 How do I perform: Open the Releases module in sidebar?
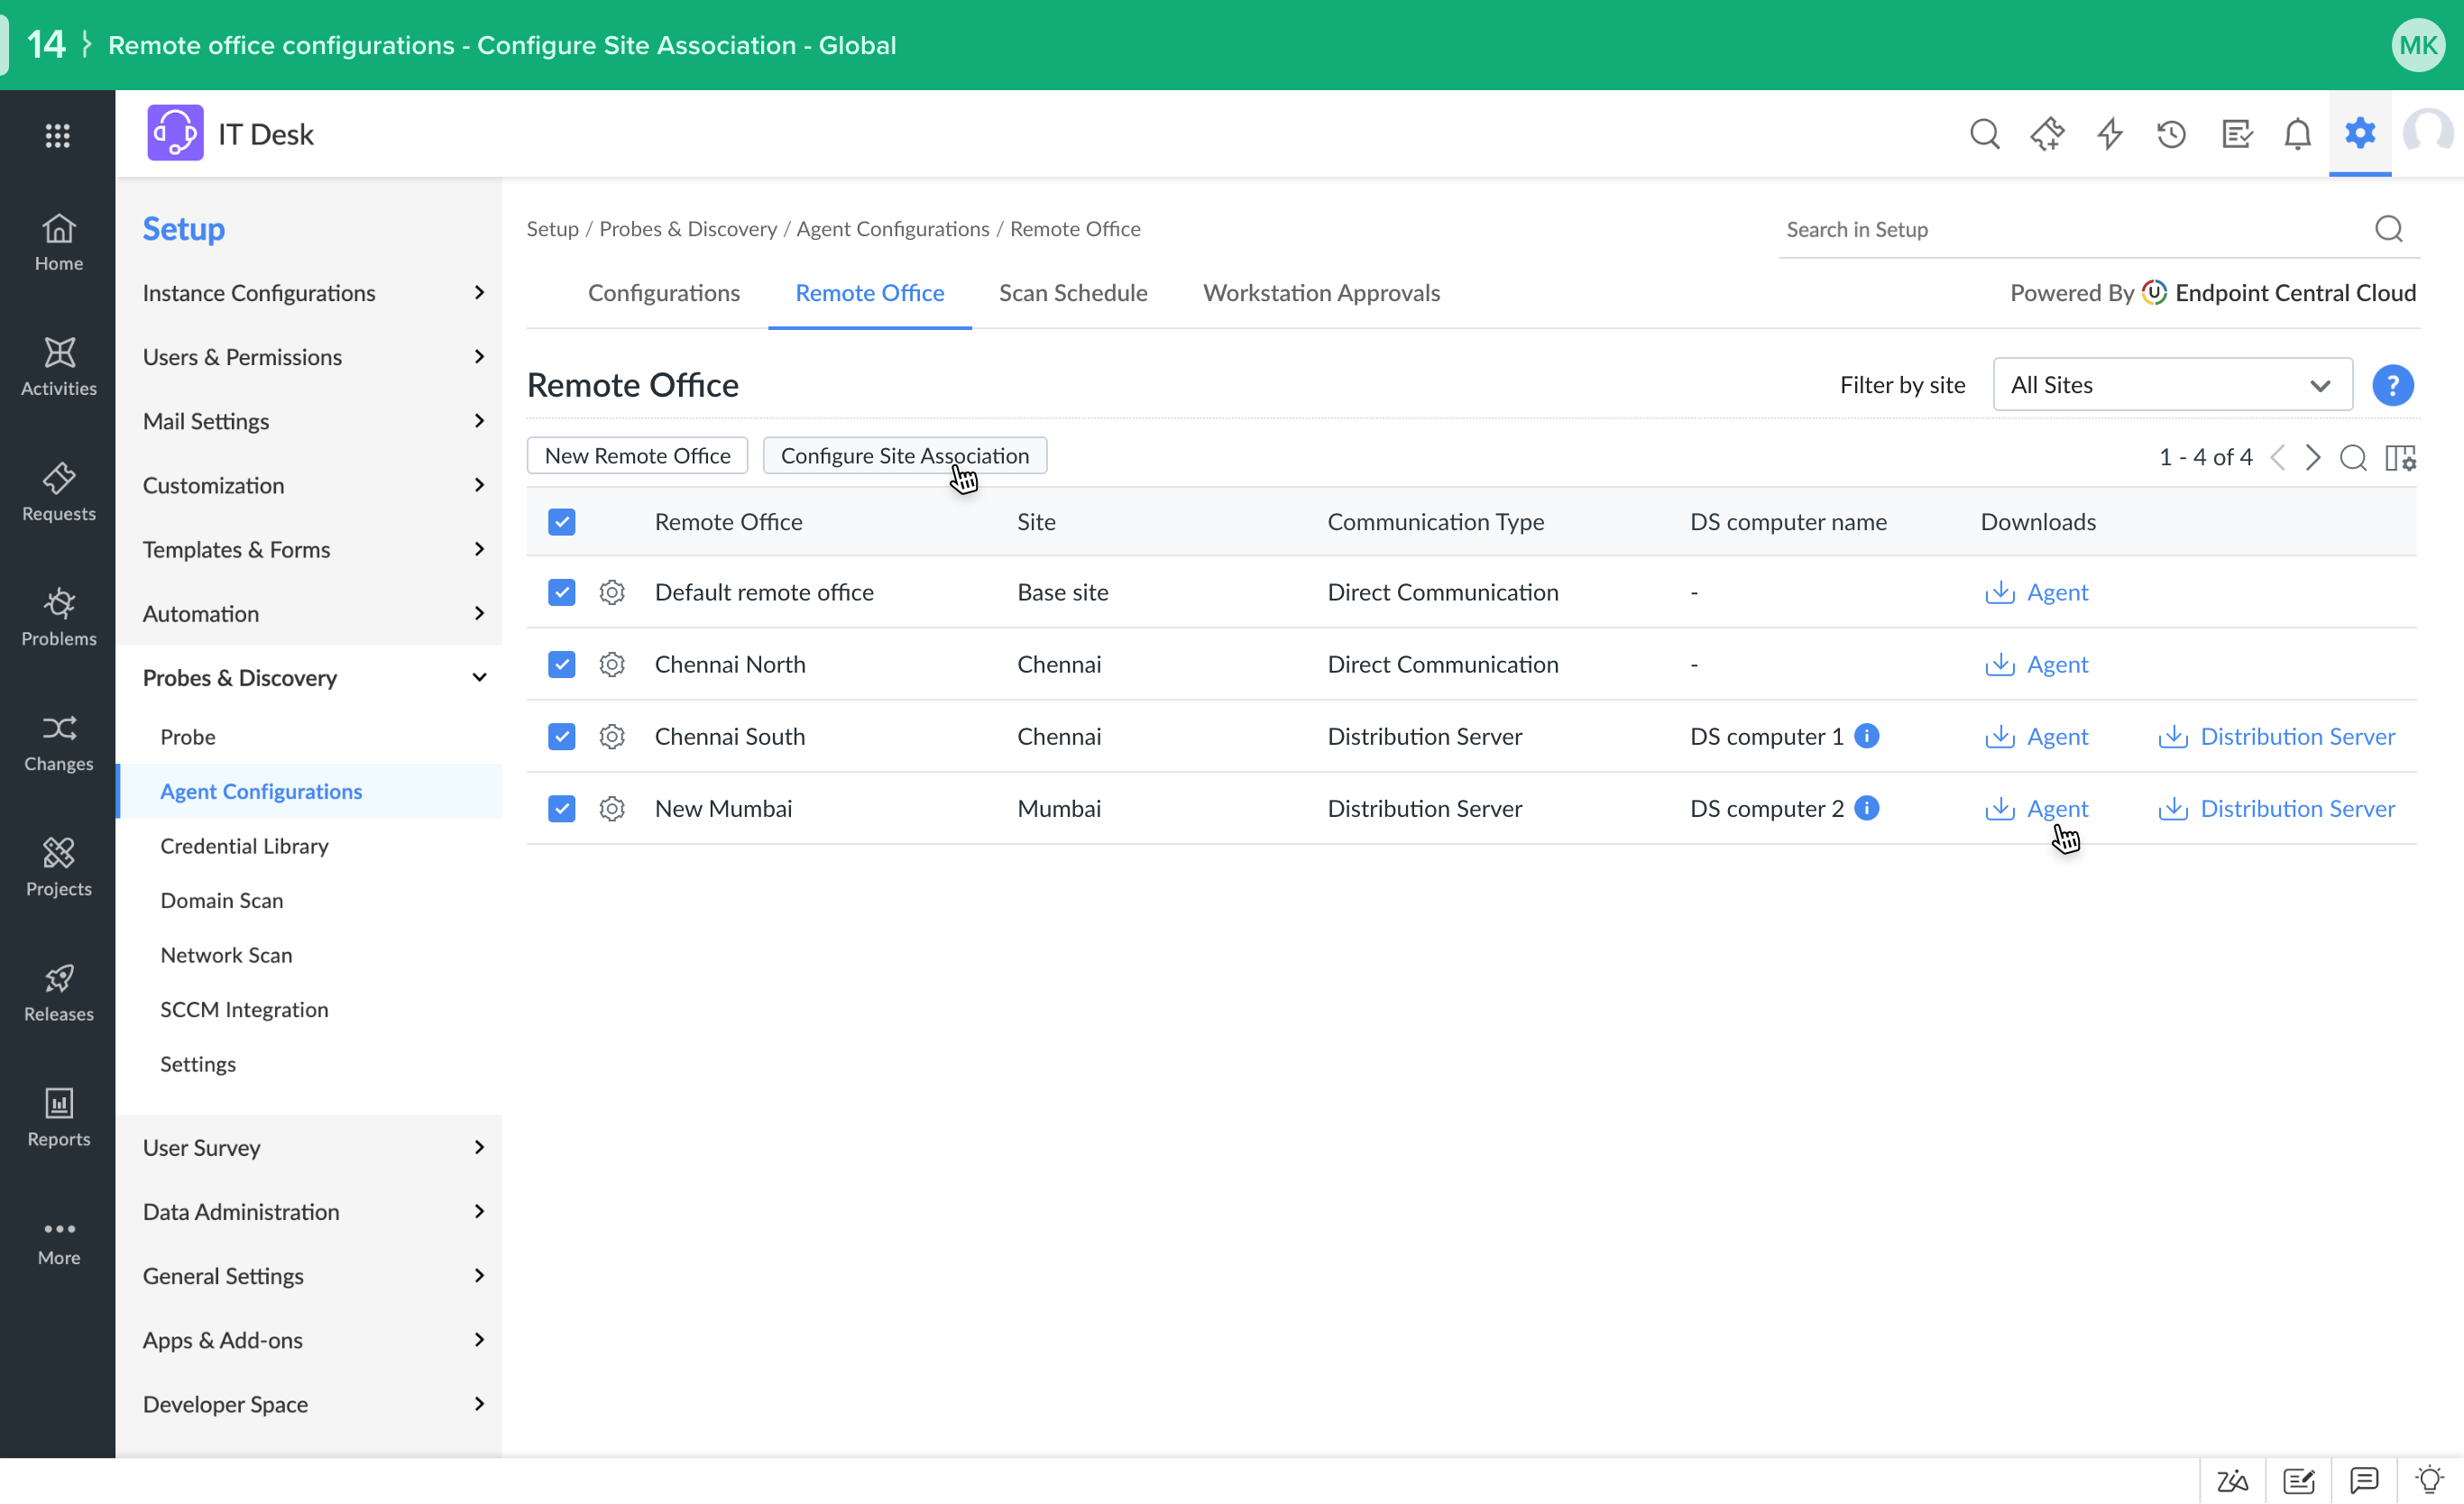[58, 992]
